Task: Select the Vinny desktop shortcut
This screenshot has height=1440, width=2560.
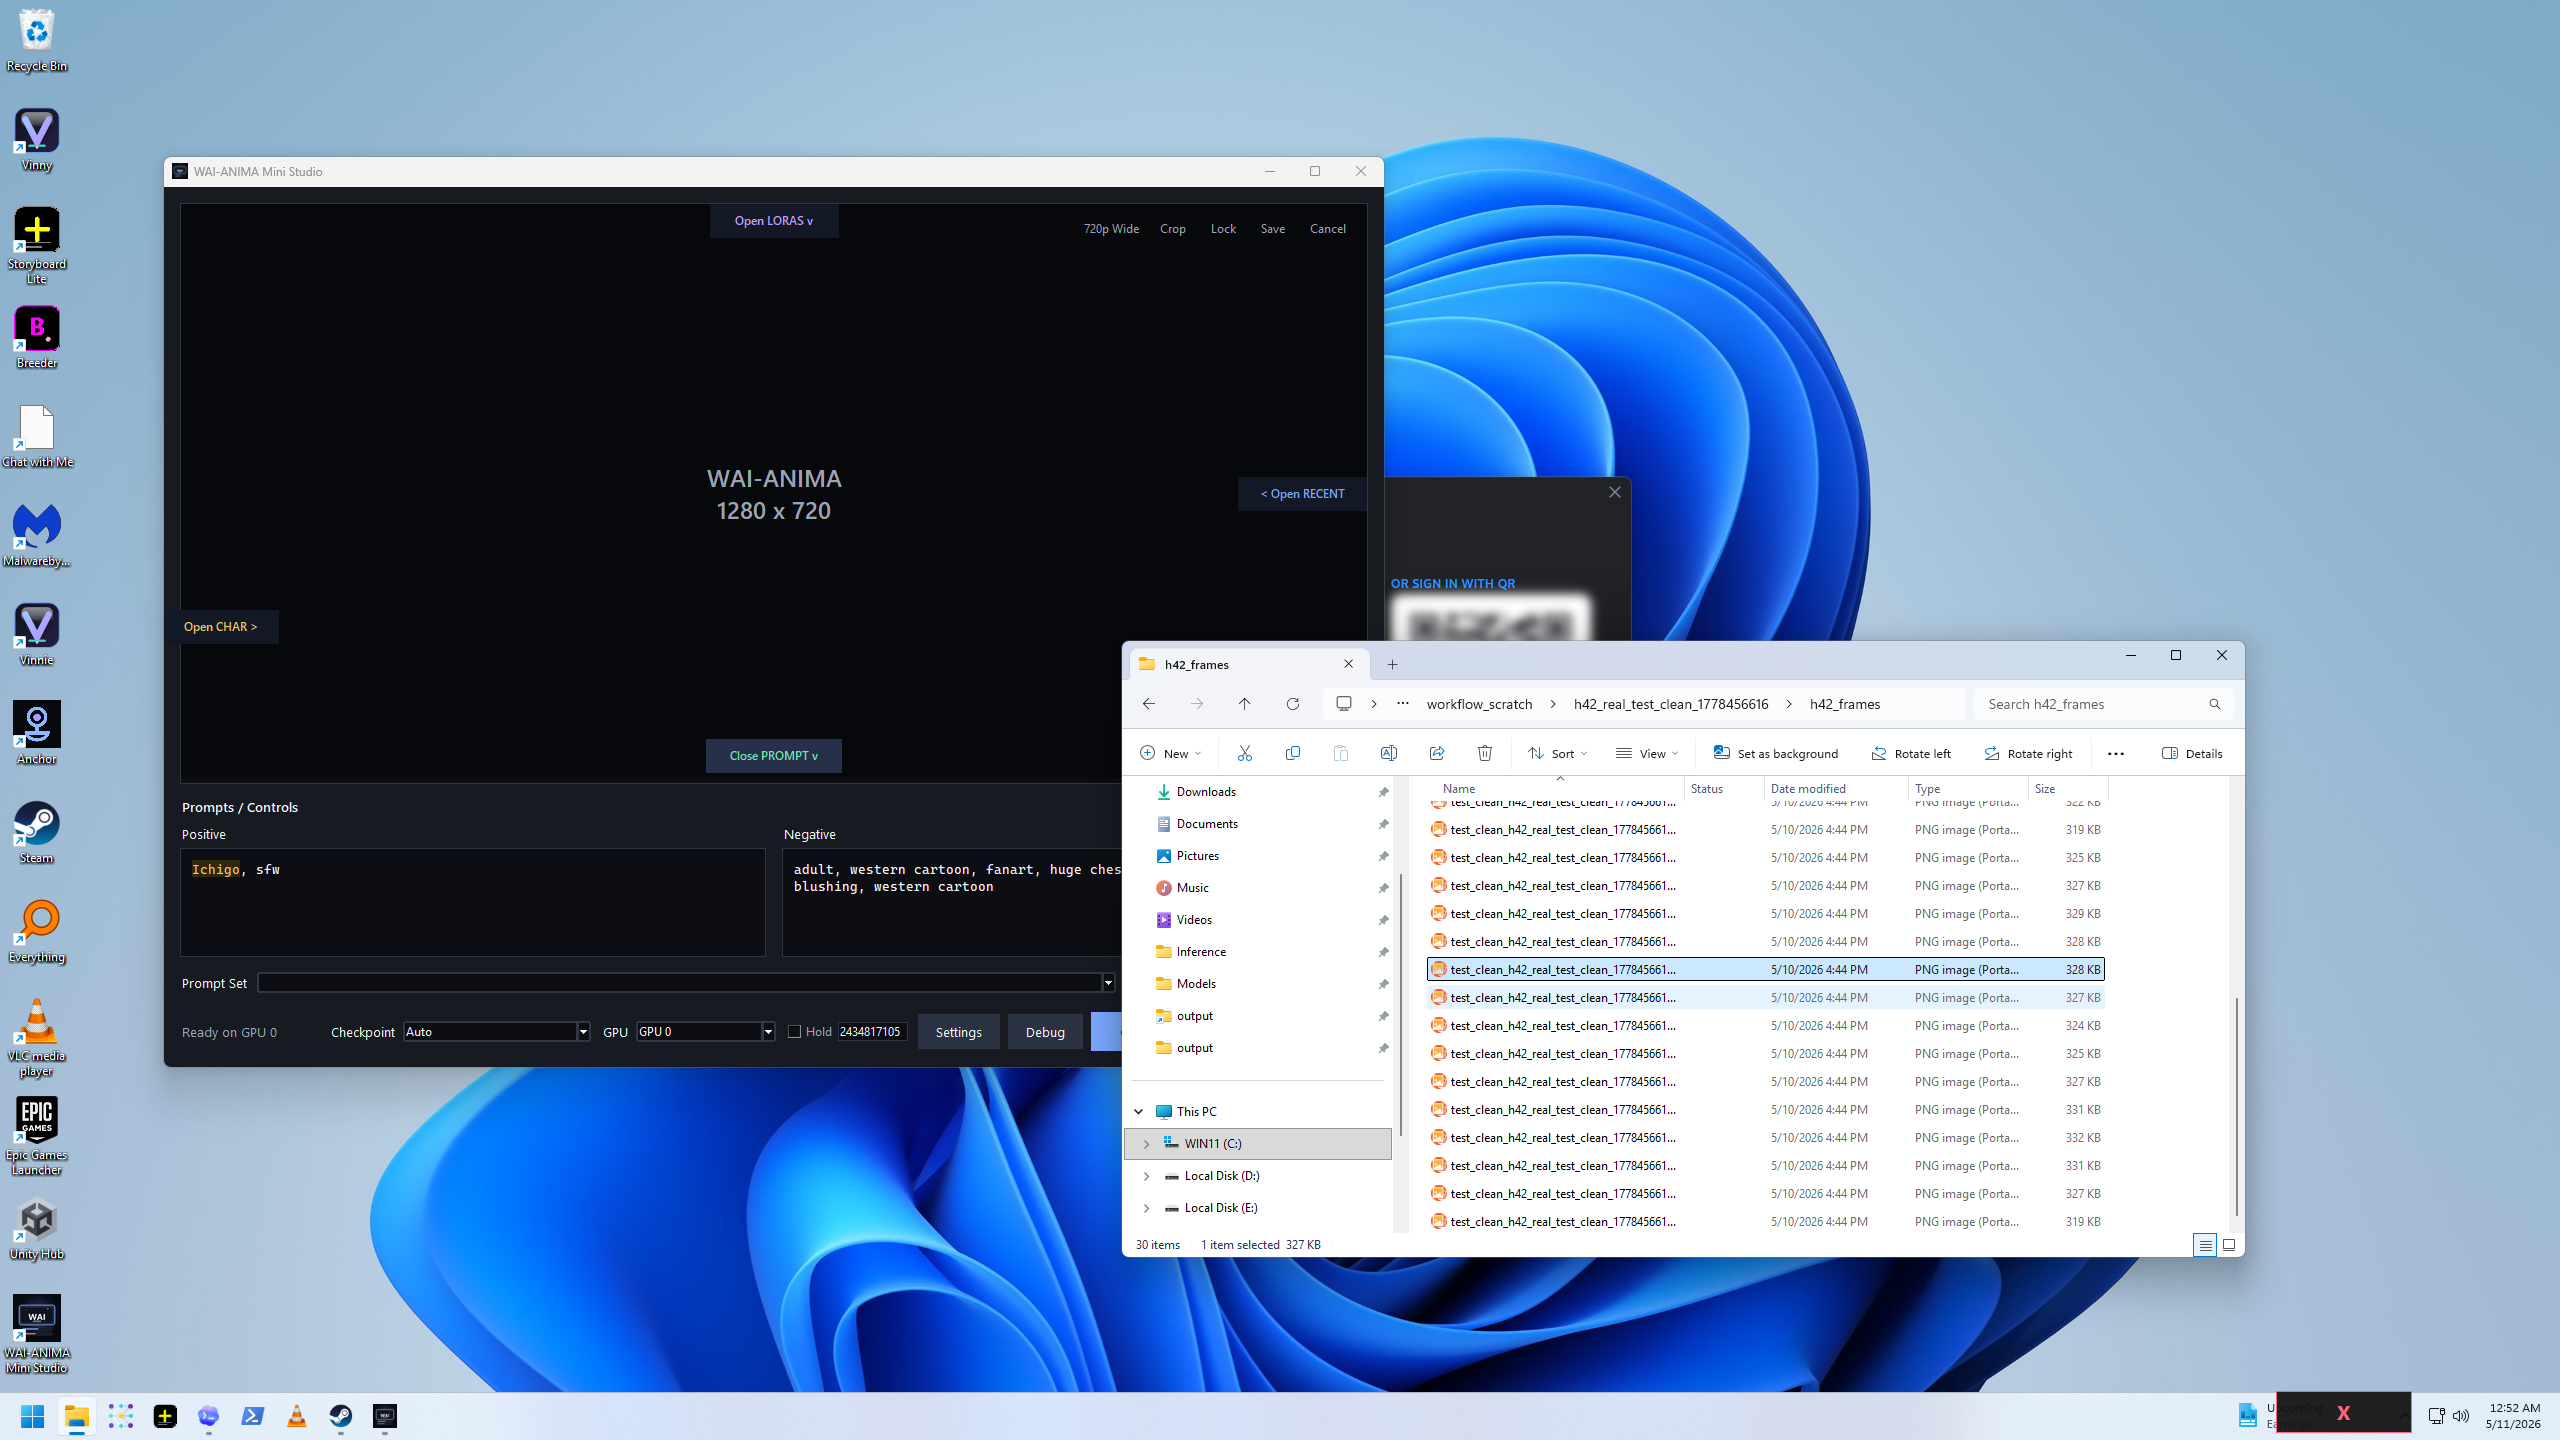Action: [37, 139]
